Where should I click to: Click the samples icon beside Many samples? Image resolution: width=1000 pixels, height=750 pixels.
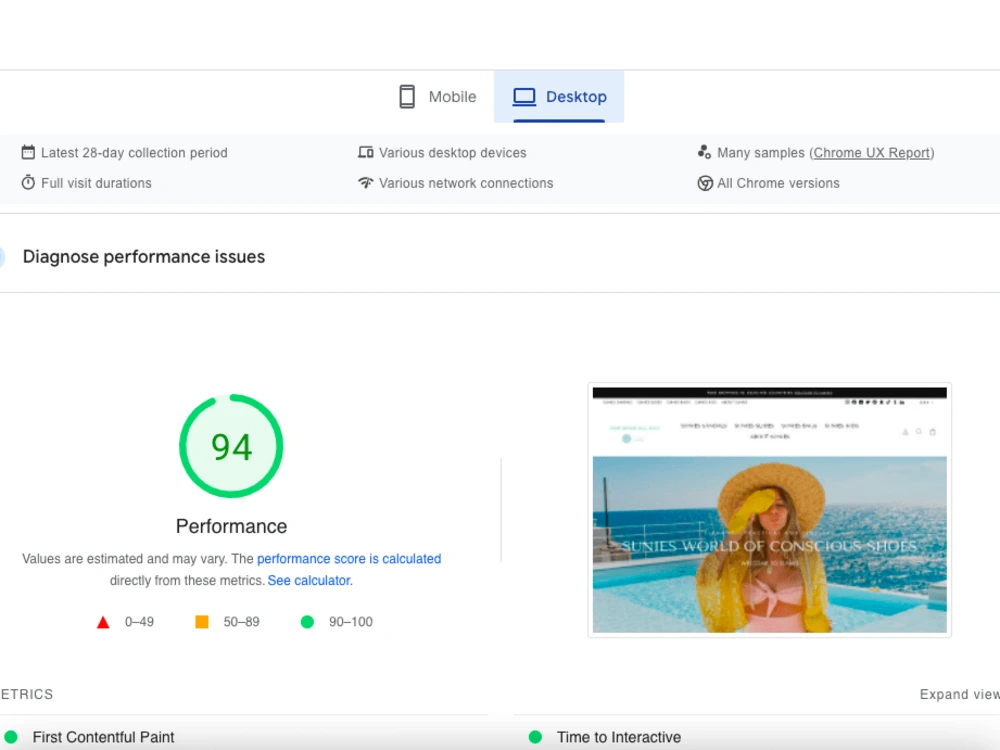[x=704, y=152]
